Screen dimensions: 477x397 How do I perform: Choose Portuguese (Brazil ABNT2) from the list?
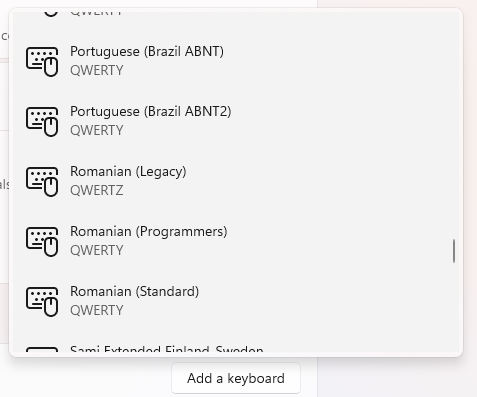pos(150,111)
